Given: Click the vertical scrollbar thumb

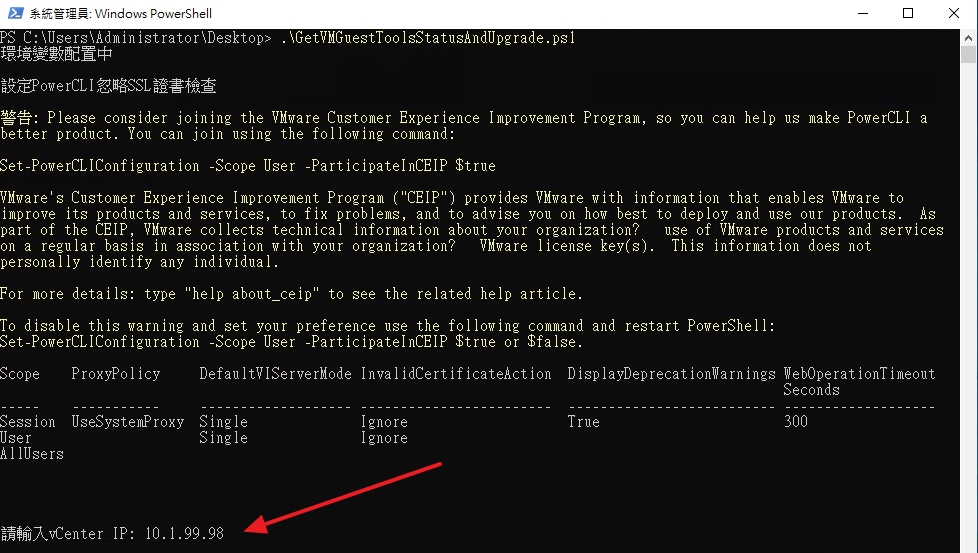Looking at the screenshot, I should [x=968, y=54].
